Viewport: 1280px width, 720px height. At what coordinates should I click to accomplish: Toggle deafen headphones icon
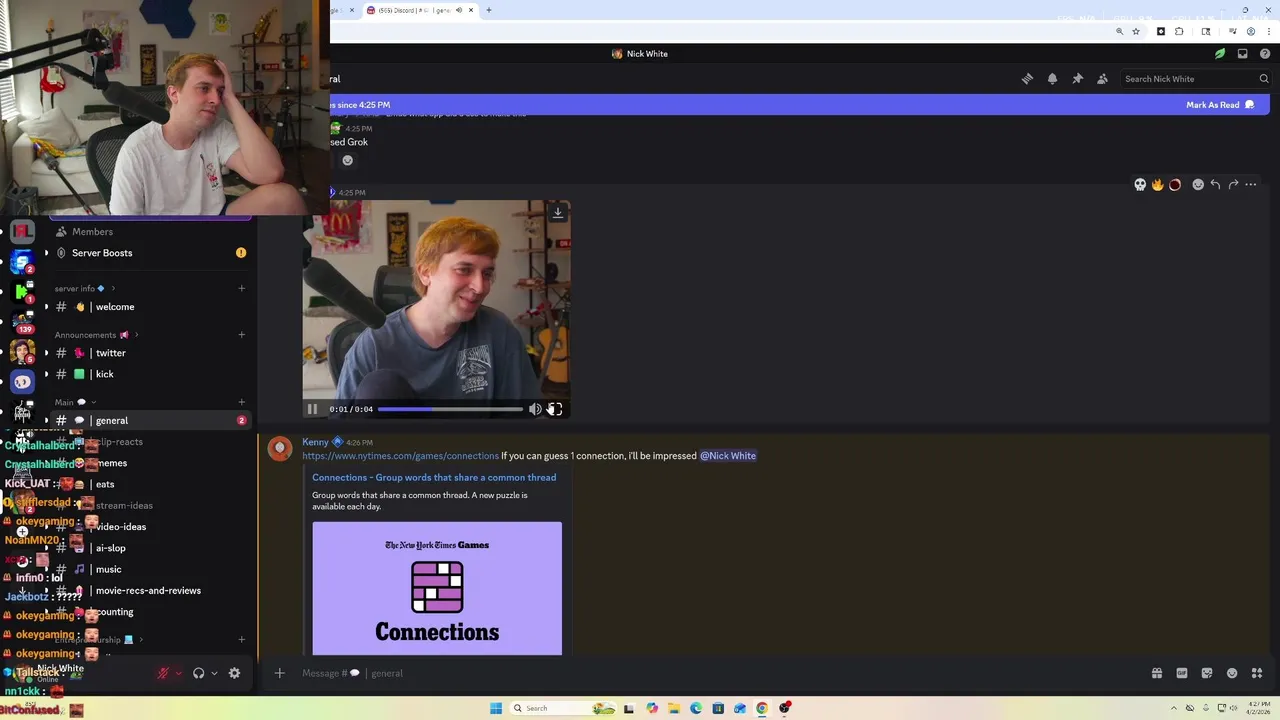pos(198,673)
